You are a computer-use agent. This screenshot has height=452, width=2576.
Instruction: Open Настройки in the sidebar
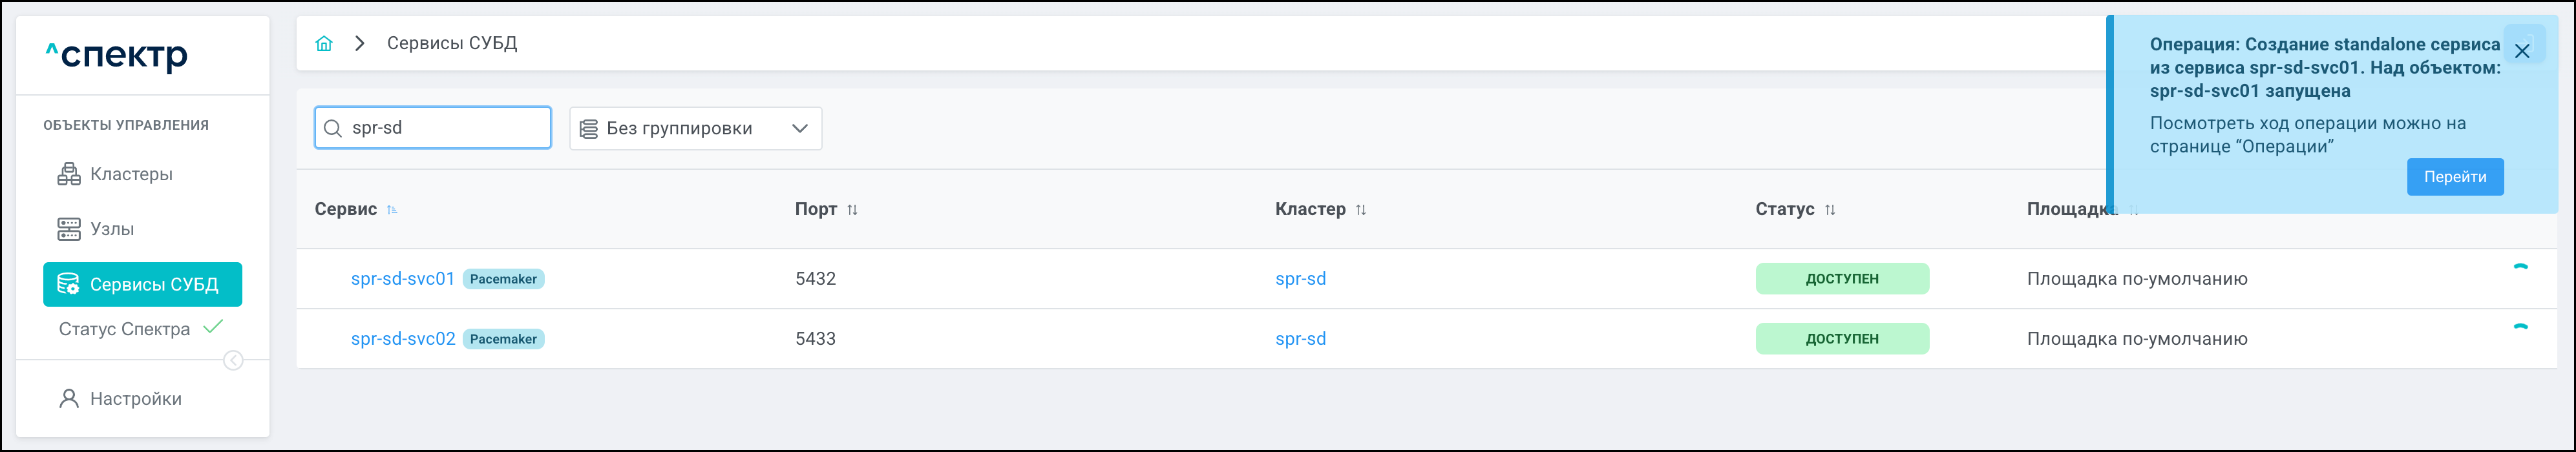click(136, 399)
